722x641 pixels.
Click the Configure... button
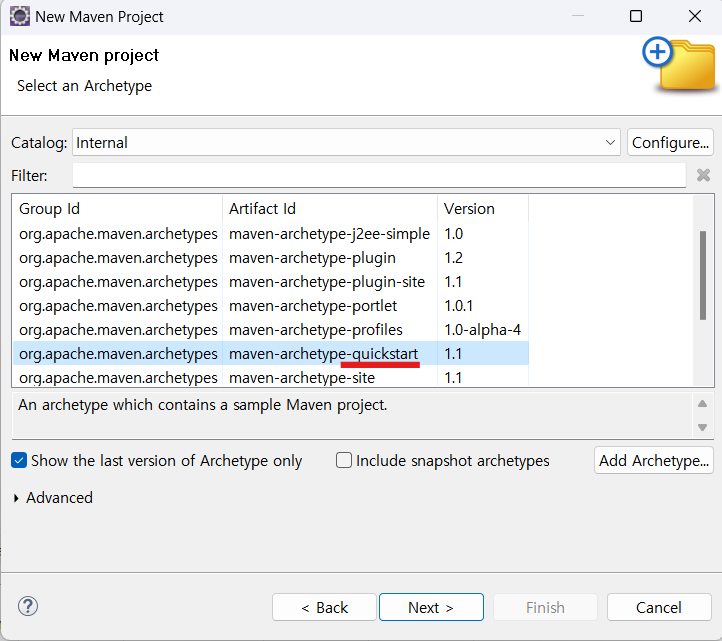point(670,142)
